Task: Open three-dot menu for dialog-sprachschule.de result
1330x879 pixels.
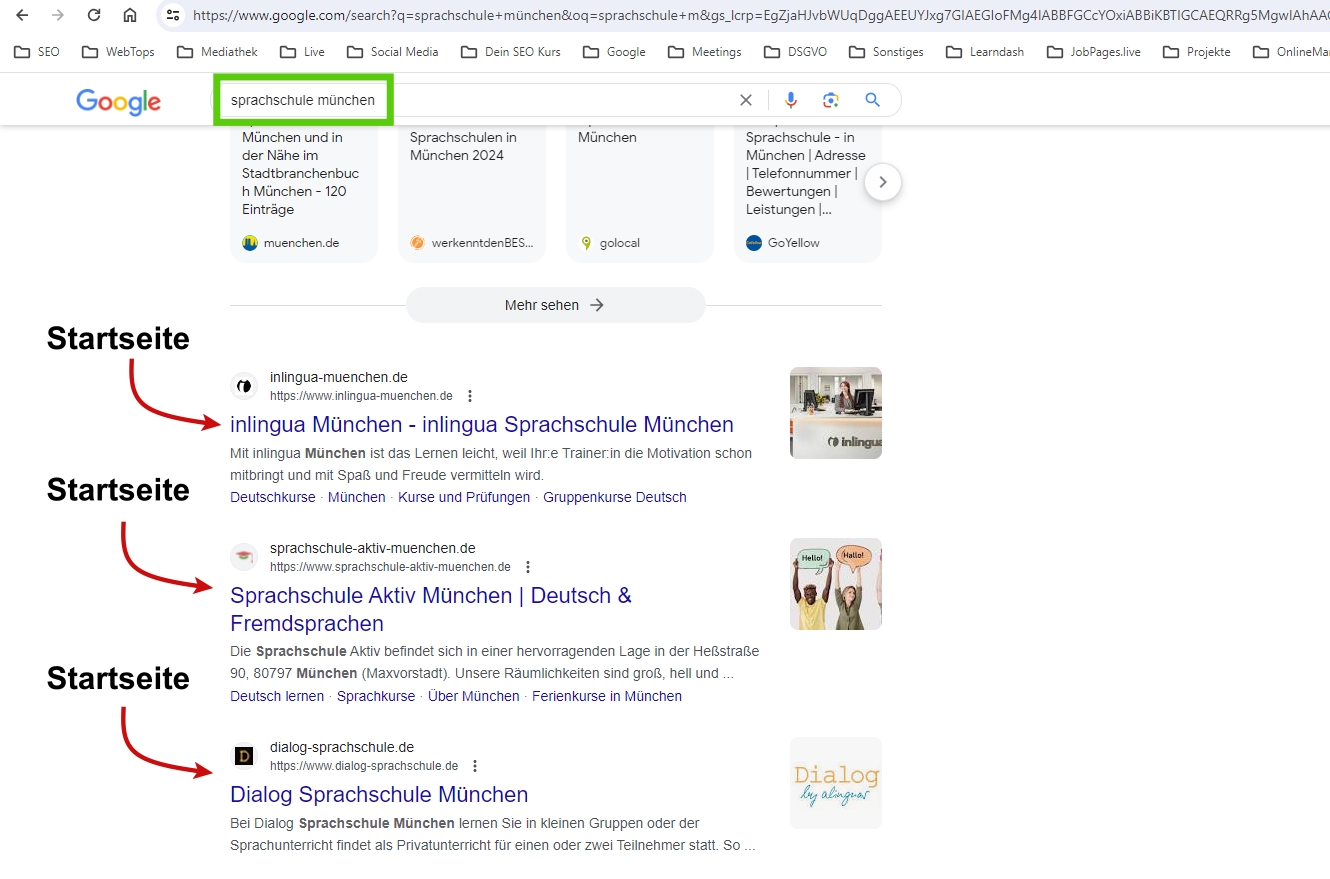Action: tap(475, 766)
